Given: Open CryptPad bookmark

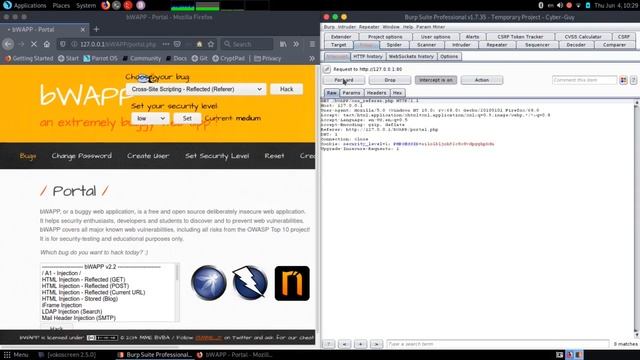Looking at the screenshot, I should [x=229, y=58].
